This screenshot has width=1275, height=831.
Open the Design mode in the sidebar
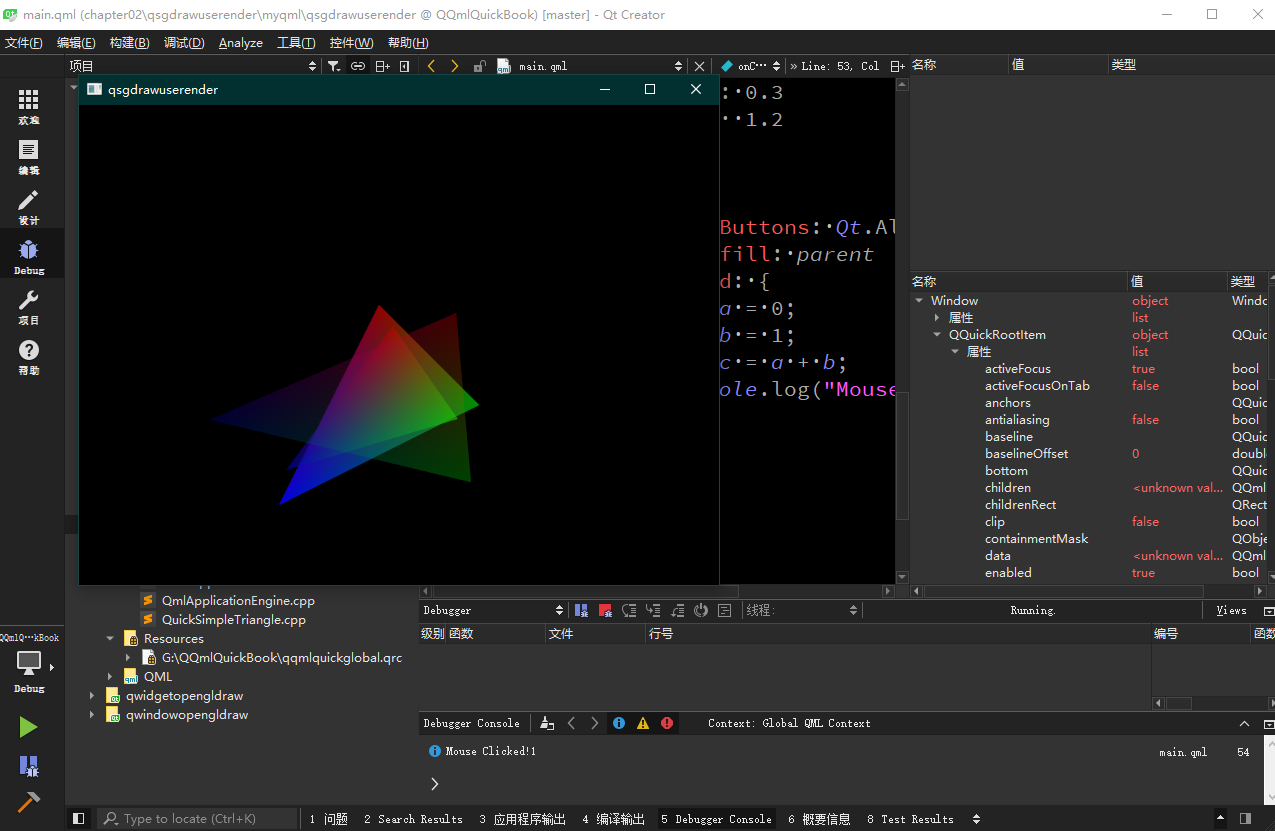28,207
